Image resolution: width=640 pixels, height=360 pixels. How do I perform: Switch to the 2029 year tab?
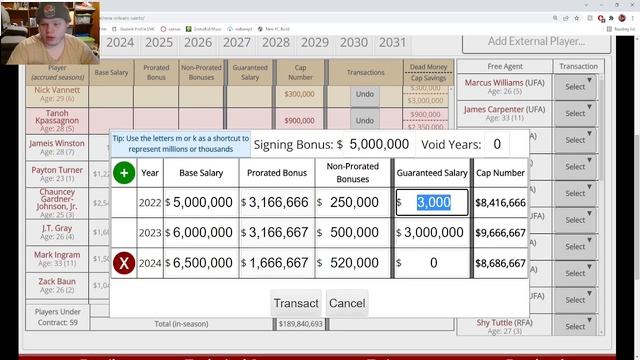tap(315, 42)
